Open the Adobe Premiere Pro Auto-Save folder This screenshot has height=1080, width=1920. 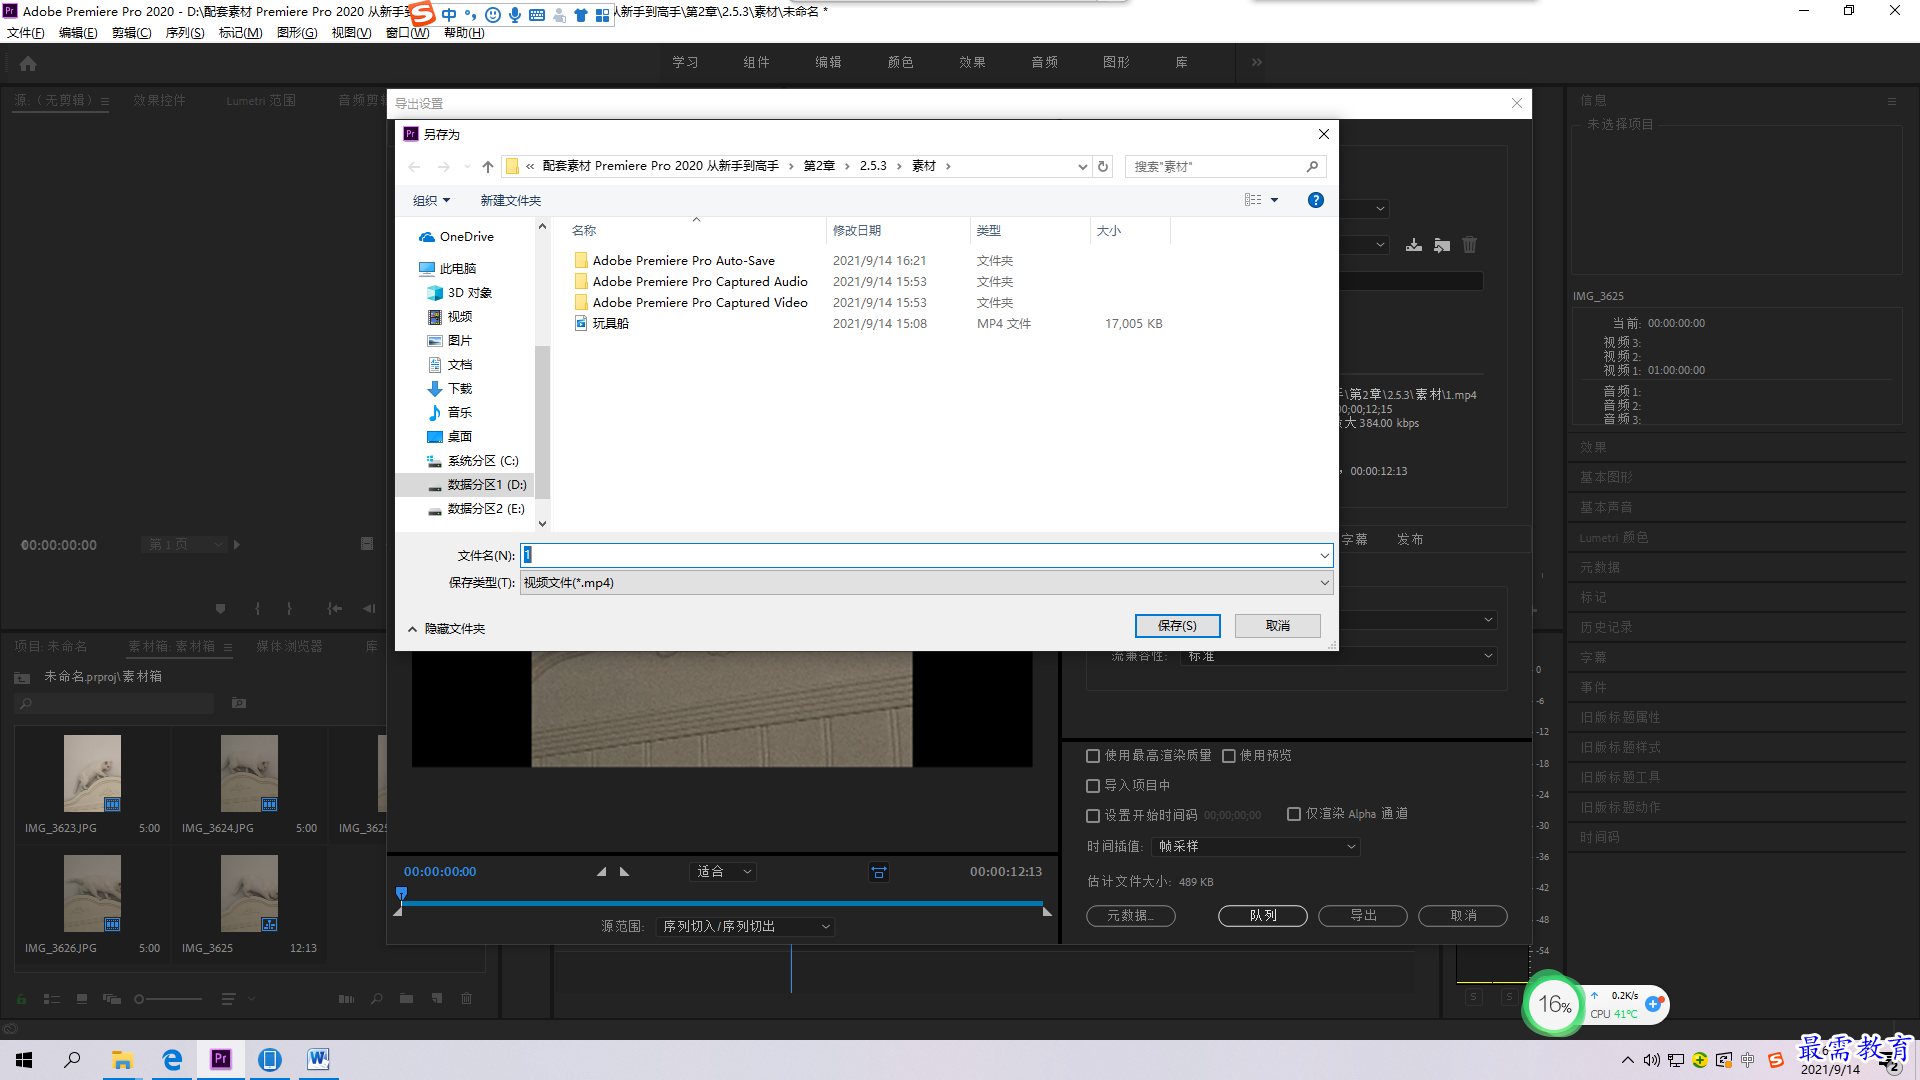pyautogui.click(x=683, y=261)
